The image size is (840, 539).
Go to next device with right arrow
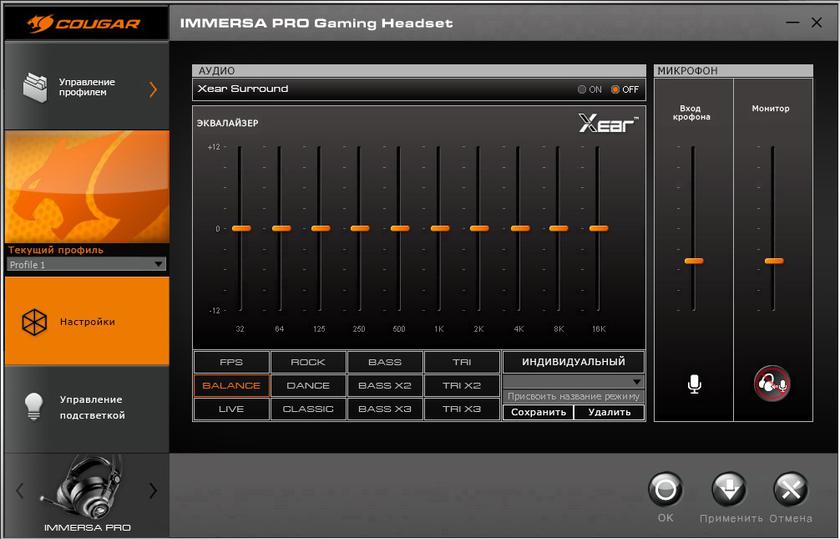[x=153, y=490]
